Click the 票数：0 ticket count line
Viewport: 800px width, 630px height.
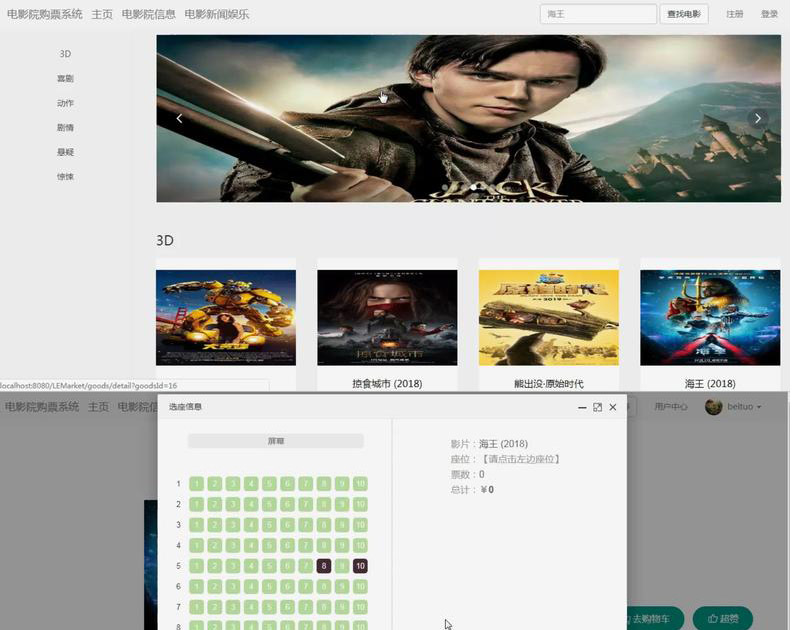[467, 474]
